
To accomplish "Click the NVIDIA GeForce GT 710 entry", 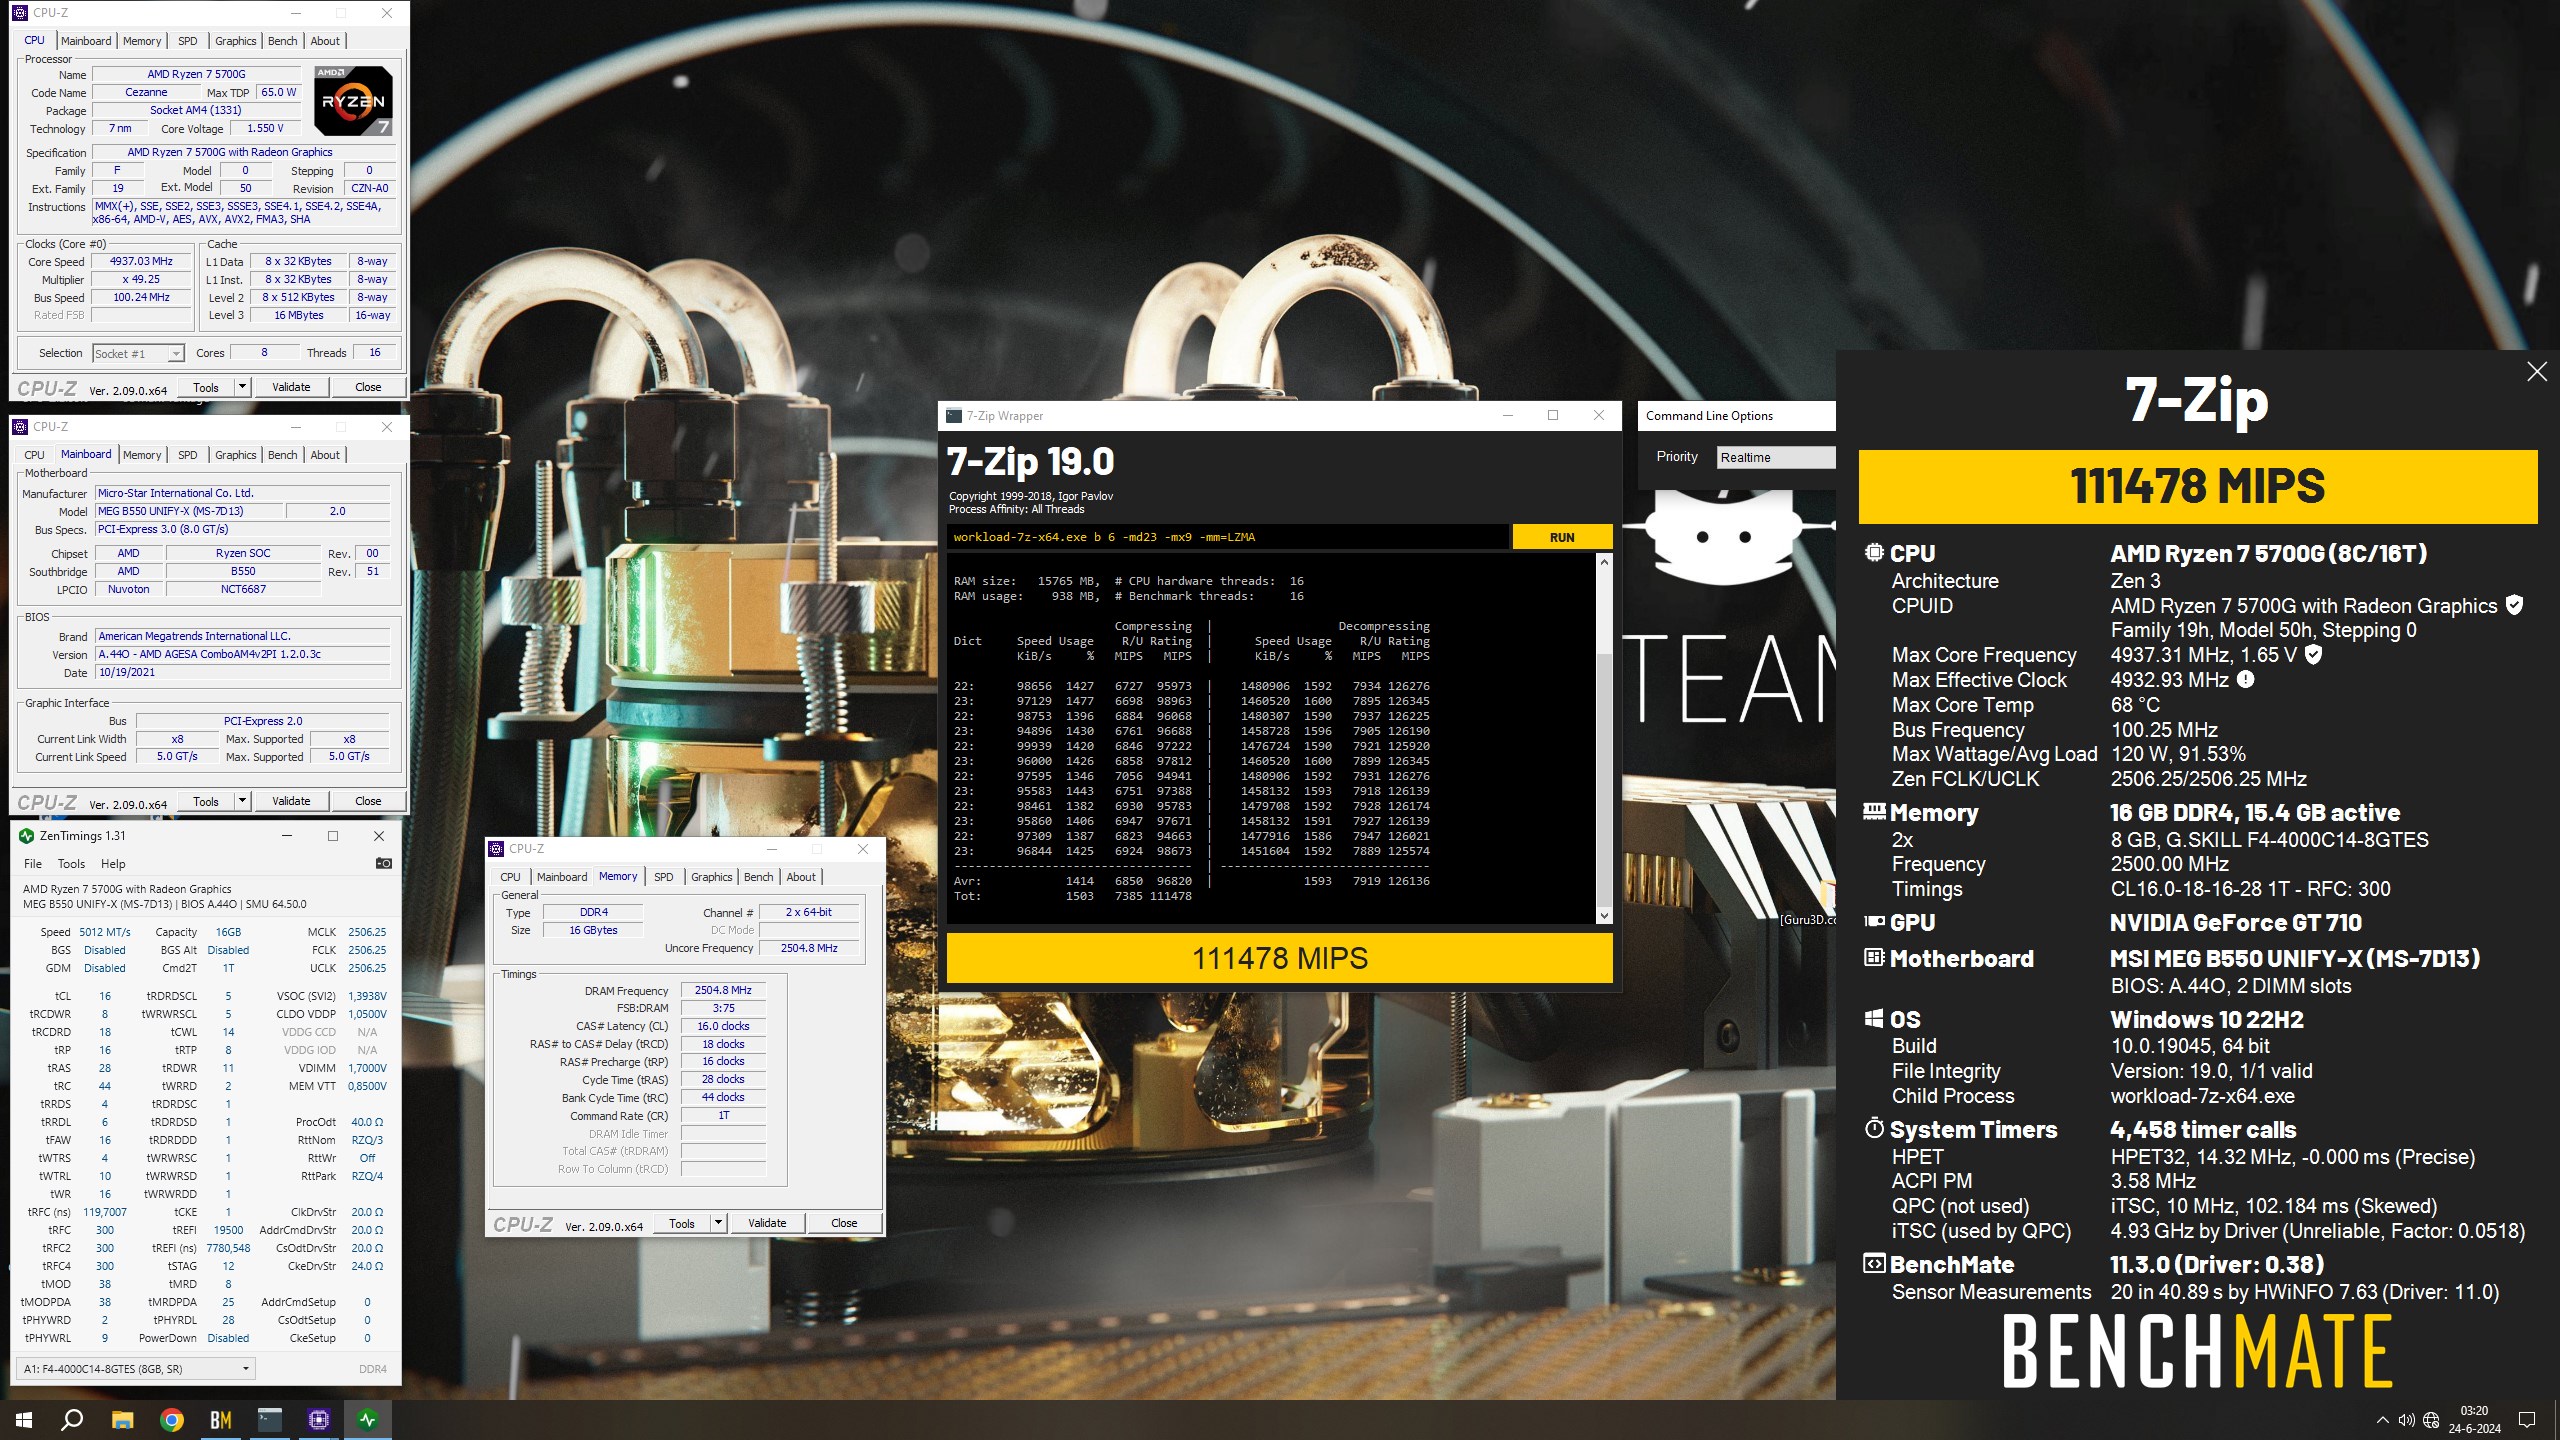I will (x=2235, y=922).
